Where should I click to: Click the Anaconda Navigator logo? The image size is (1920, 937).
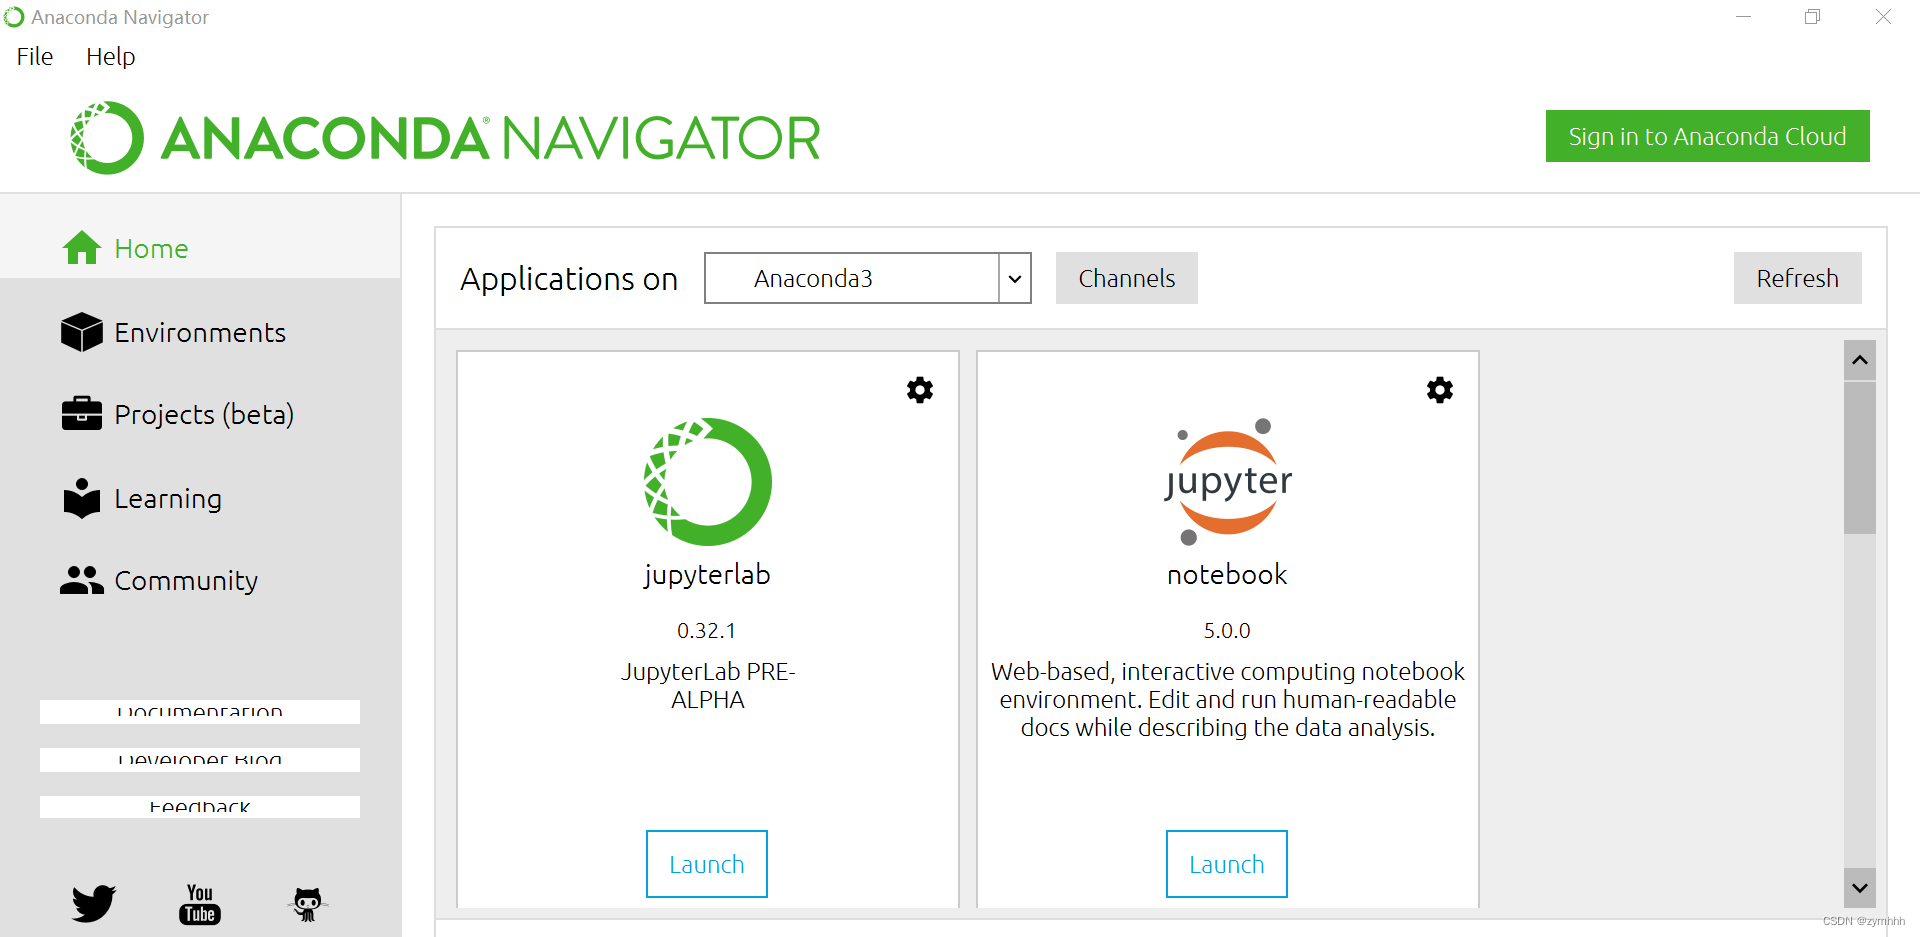coord(445,138)
